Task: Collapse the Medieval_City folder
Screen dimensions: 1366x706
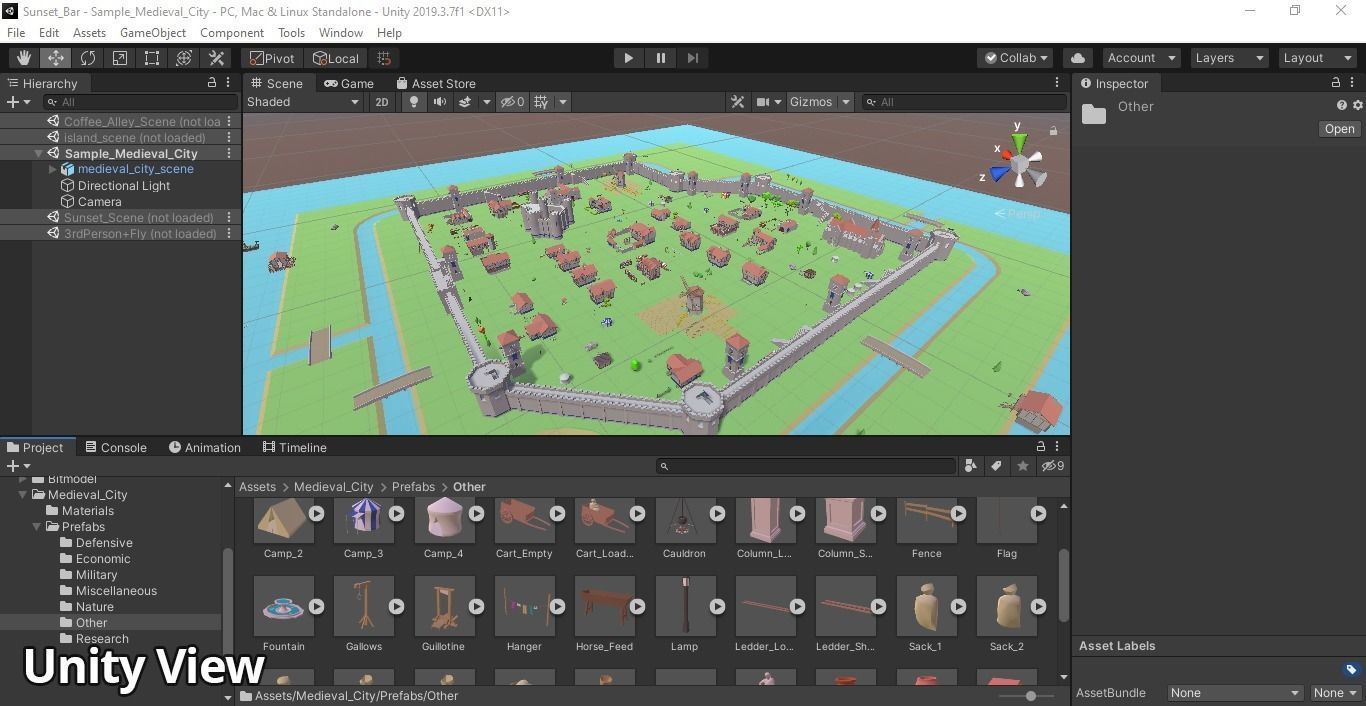Action: (22, 495)
